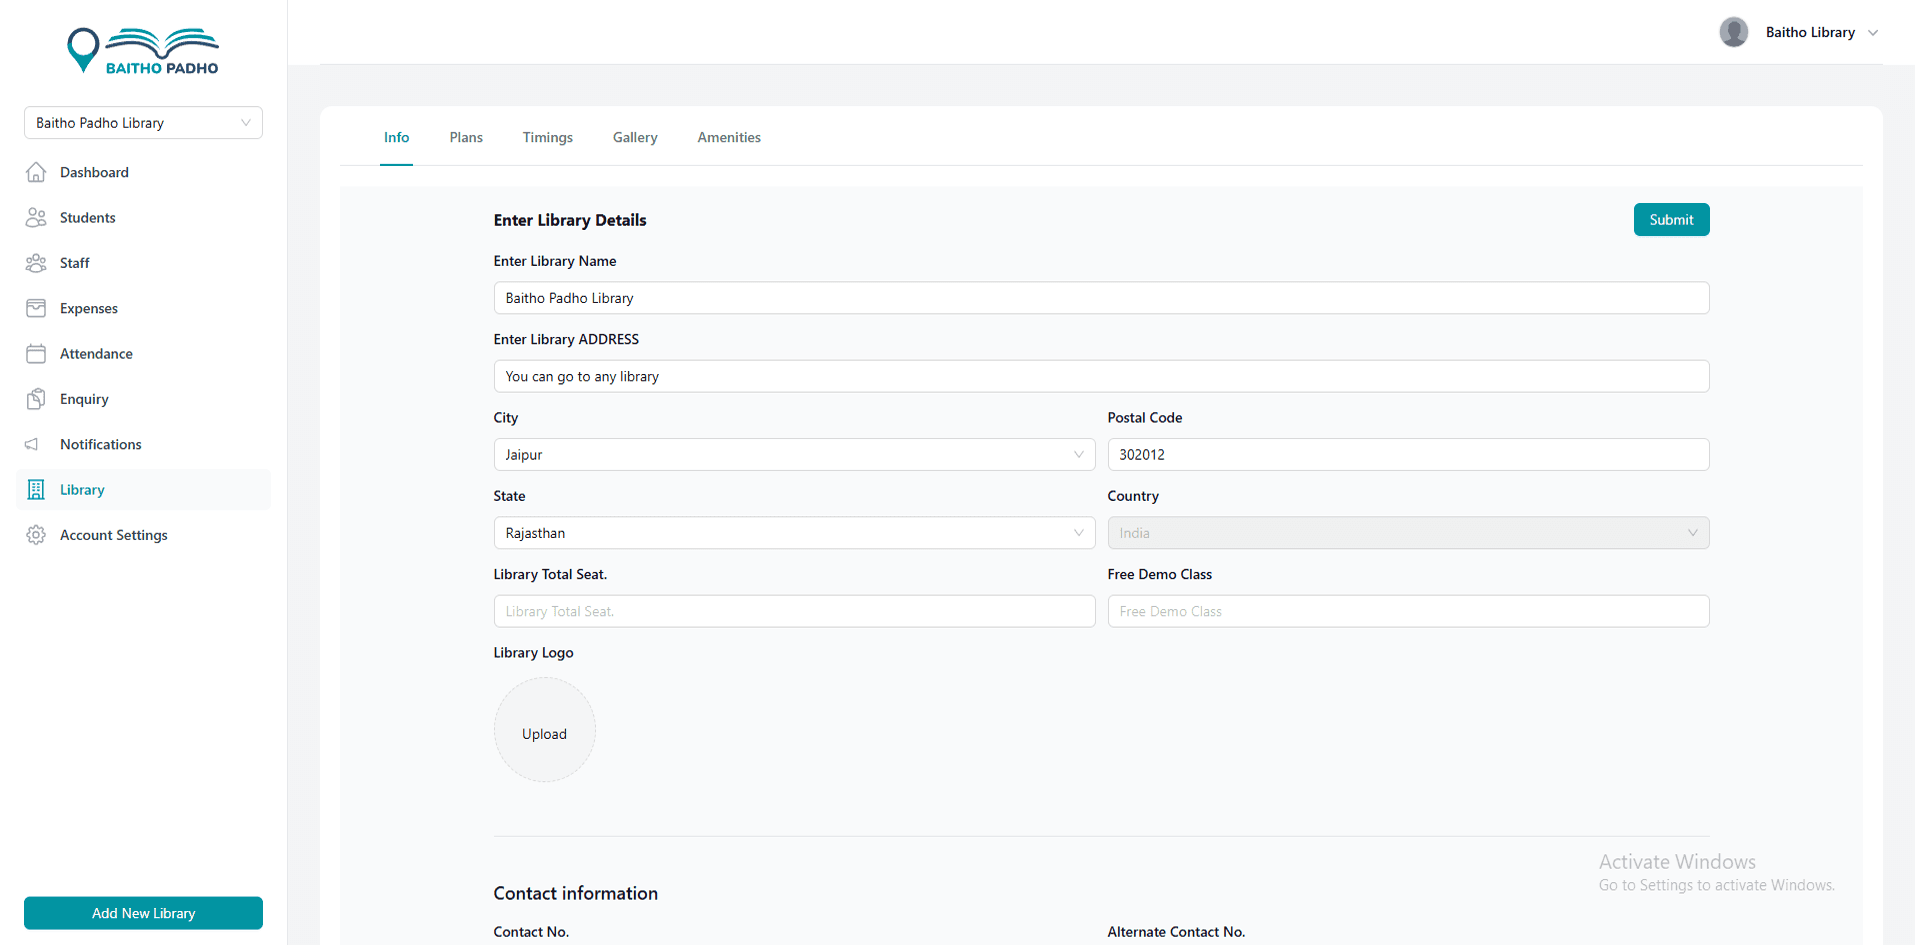Click the Notifications megaphone icon
This screenshot has height=945, width=1920.
[32, 444]
